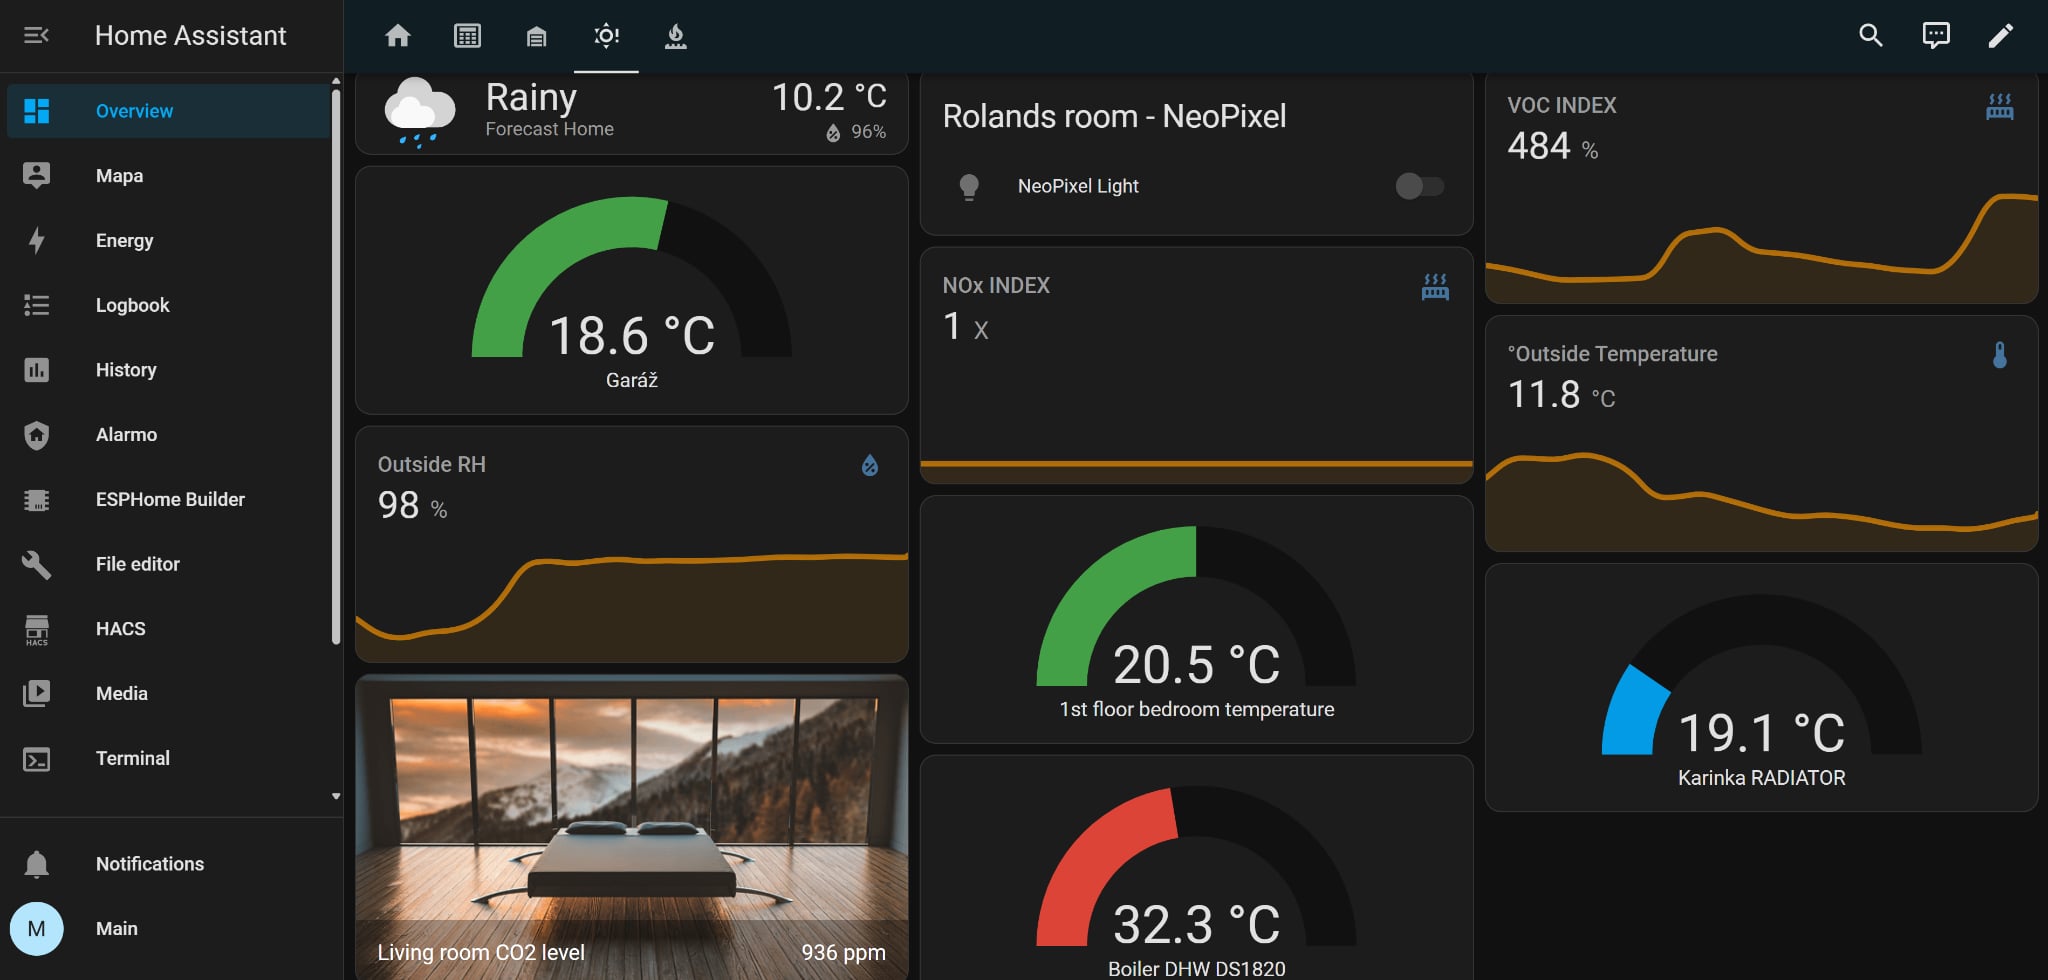Open Notifications bell icon
2048x980 pixels.
[x=37, y=864]
